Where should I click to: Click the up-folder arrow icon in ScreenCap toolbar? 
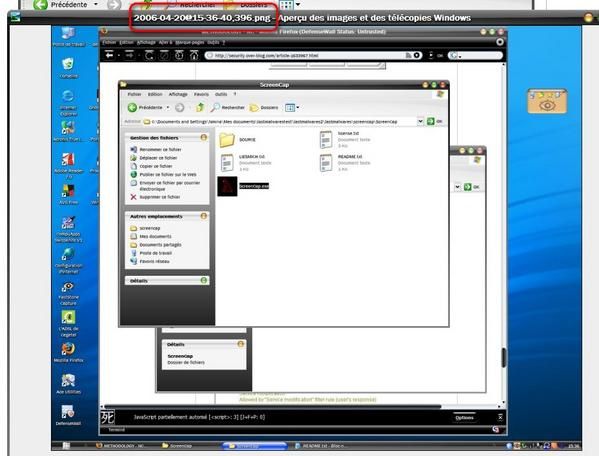200,108
